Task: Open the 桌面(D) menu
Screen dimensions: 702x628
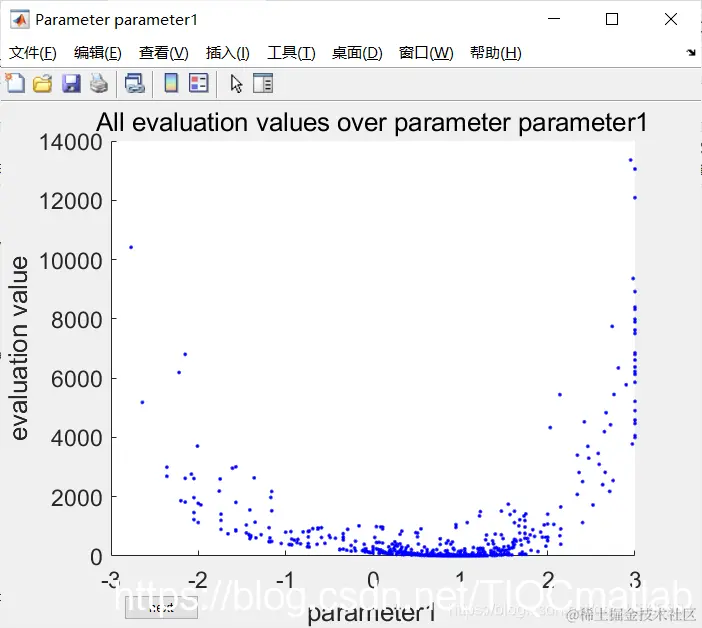Action: [357, 53]
